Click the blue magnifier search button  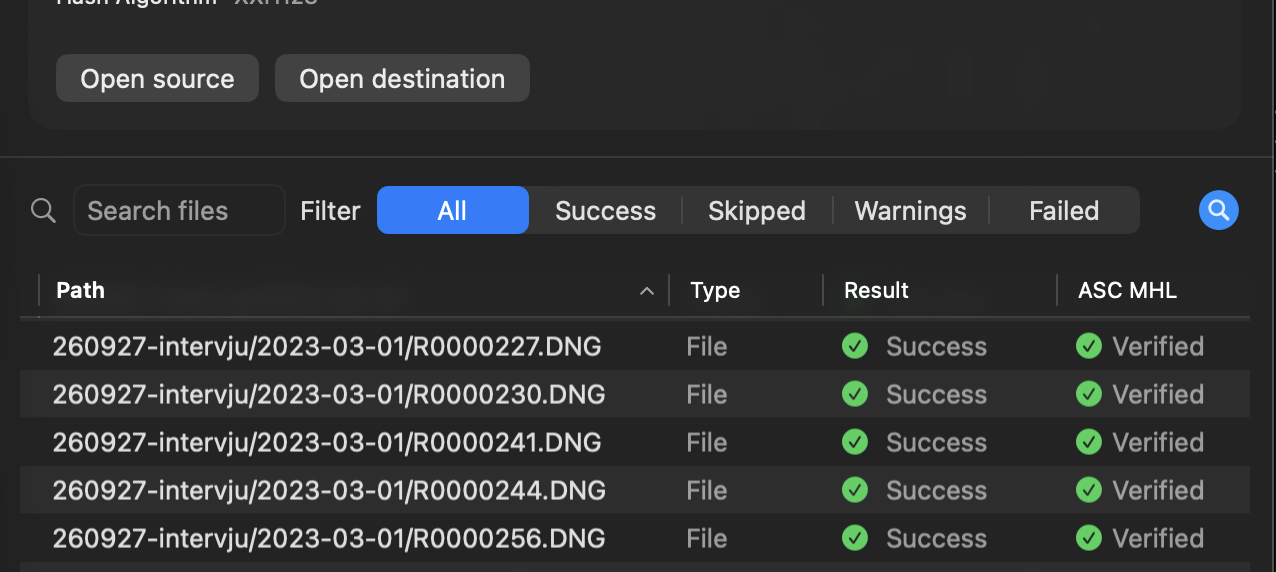point(1218,210)
